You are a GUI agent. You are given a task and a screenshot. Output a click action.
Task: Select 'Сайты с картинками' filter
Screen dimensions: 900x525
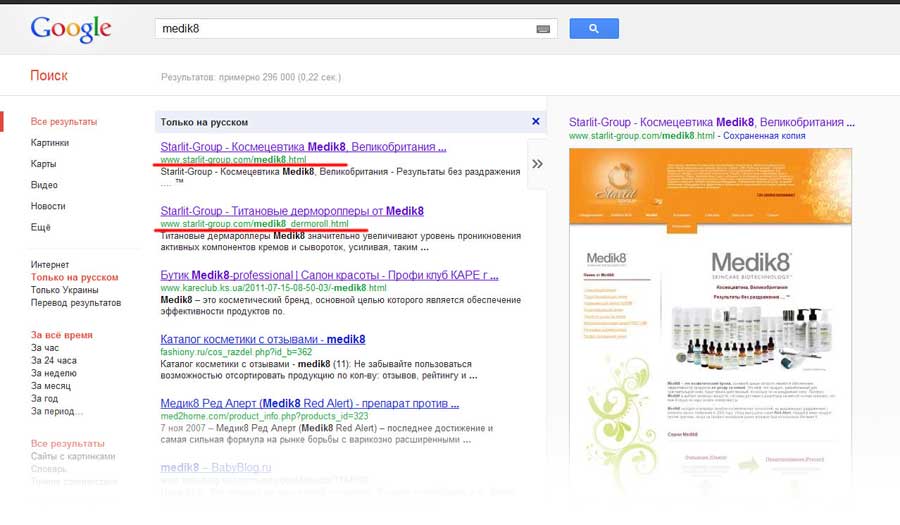[x=73, y=456]
